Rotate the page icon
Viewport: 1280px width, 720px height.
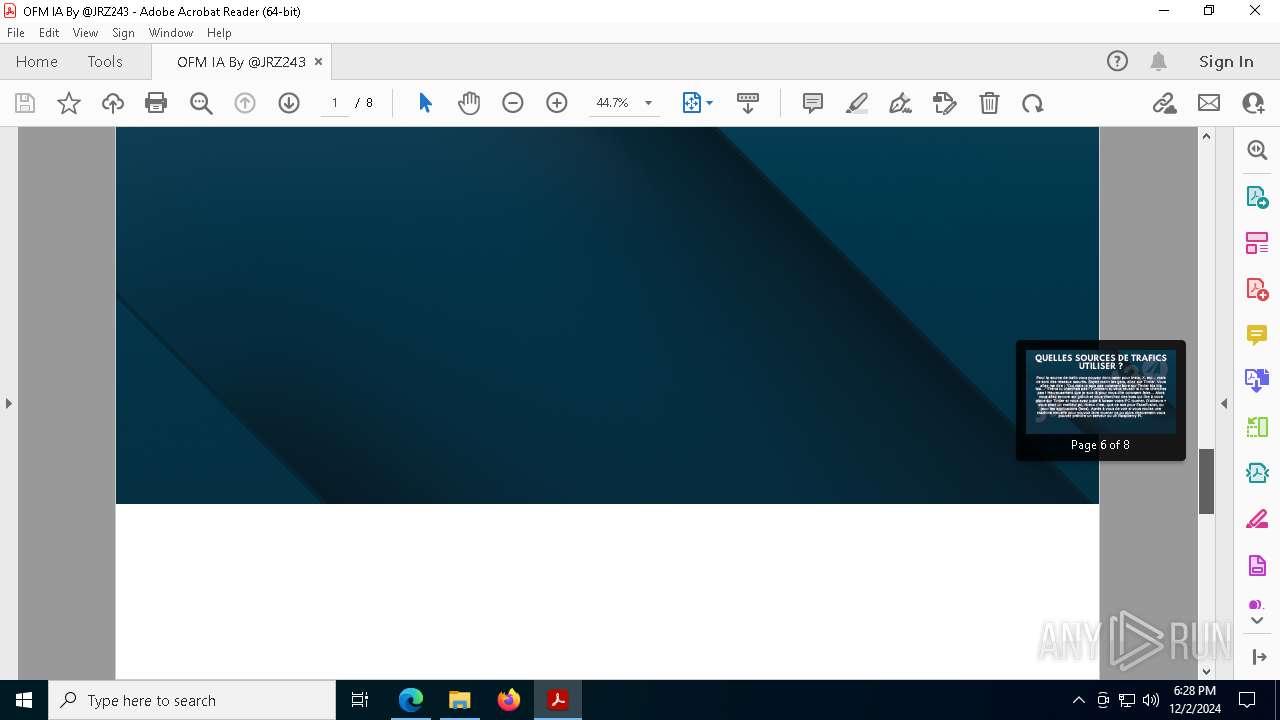tap(1033, 103)
